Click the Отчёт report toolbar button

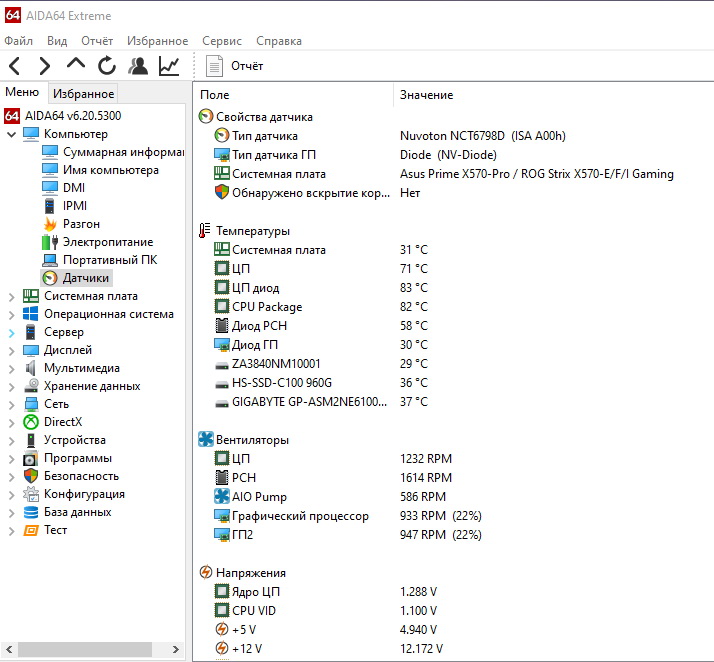[235, 66]
